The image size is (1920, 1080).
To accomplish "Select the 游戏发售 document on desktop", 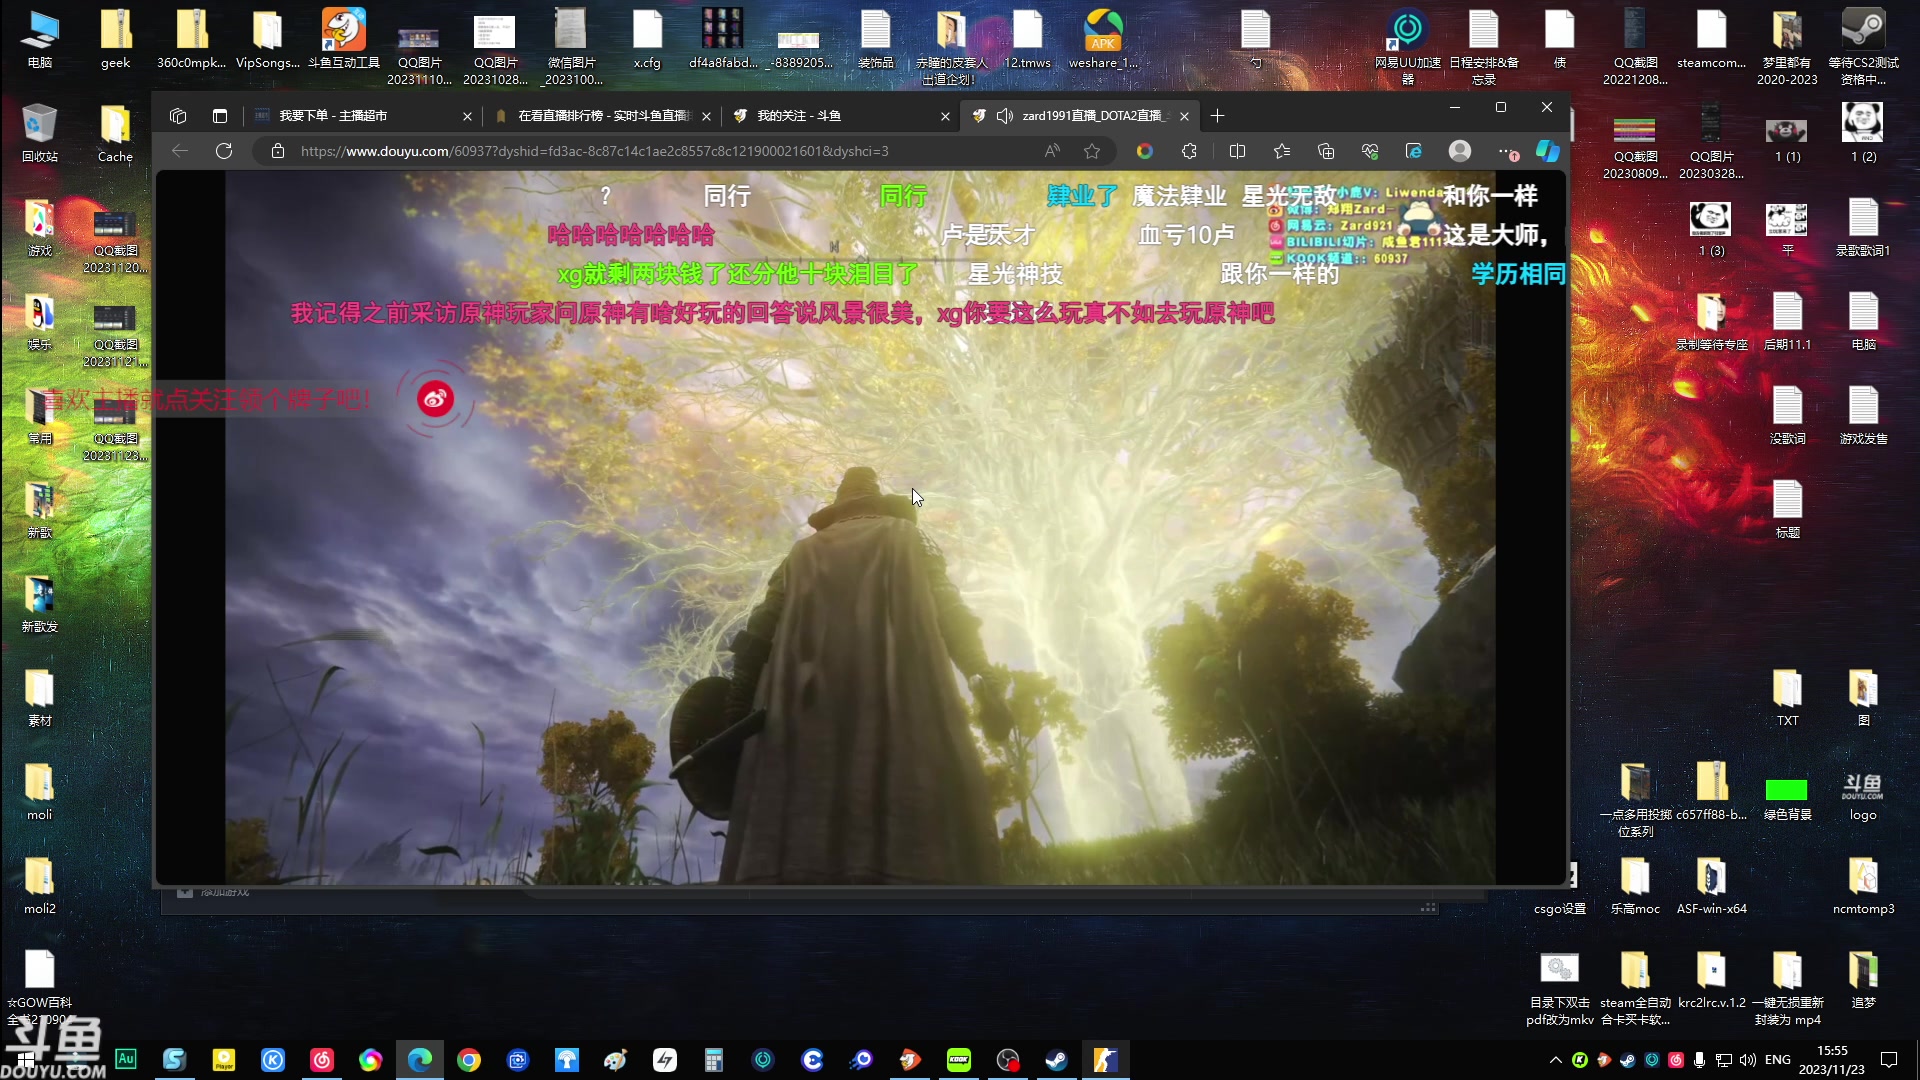I will click(1864, 416).
